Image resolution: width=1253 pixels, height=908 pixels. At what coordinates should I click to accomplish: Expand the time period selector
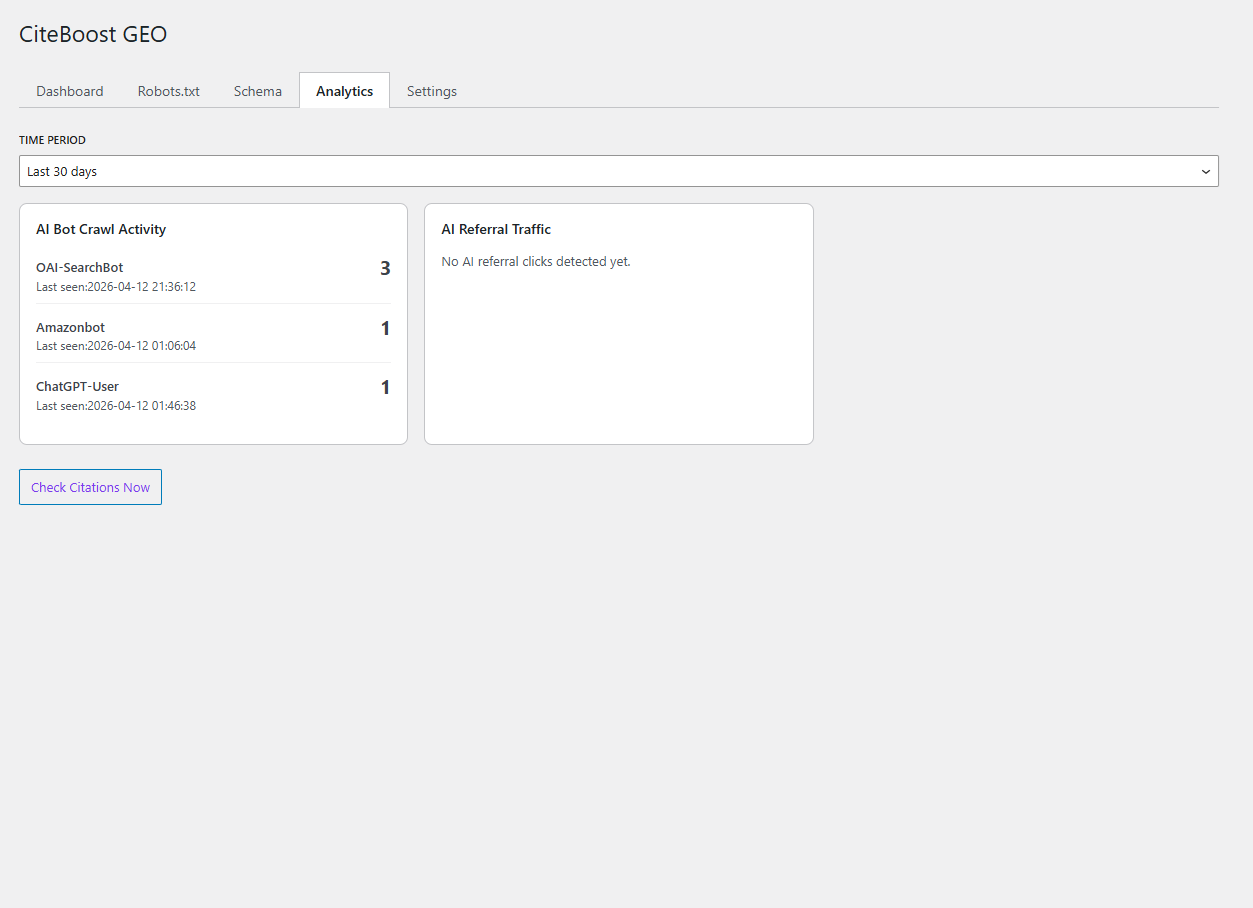click(619, 171)
